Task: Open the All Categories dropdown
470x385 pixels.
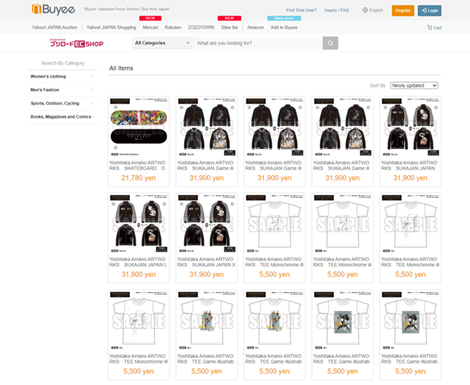Action: click(162, 43)
